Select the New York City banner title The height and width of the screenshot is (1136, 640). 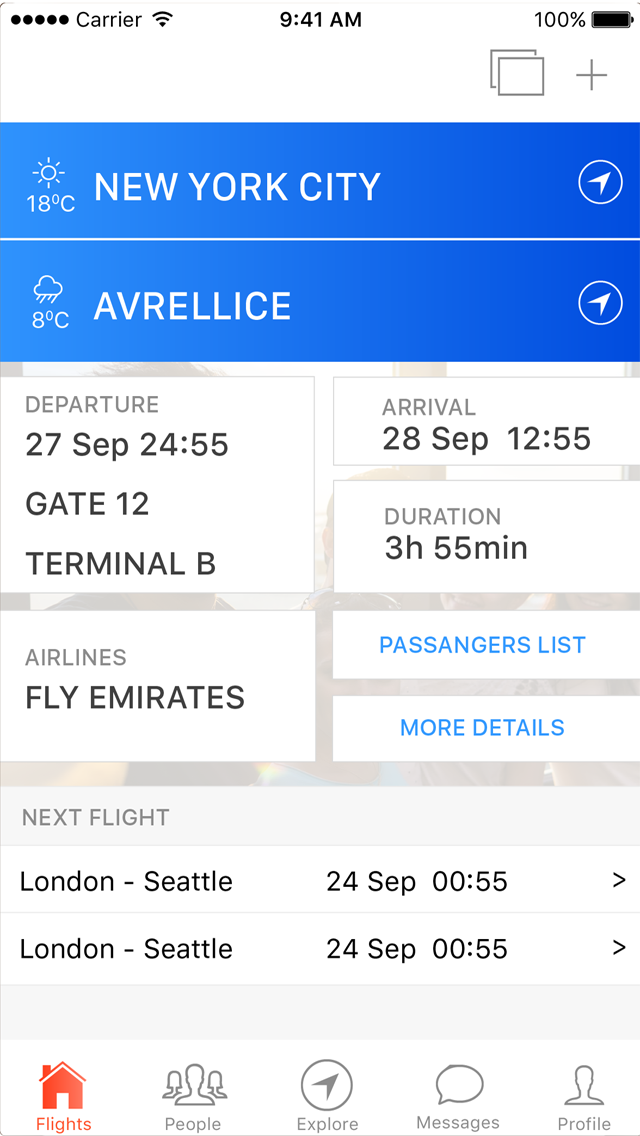pyautogui.click(x=237, y=187)
